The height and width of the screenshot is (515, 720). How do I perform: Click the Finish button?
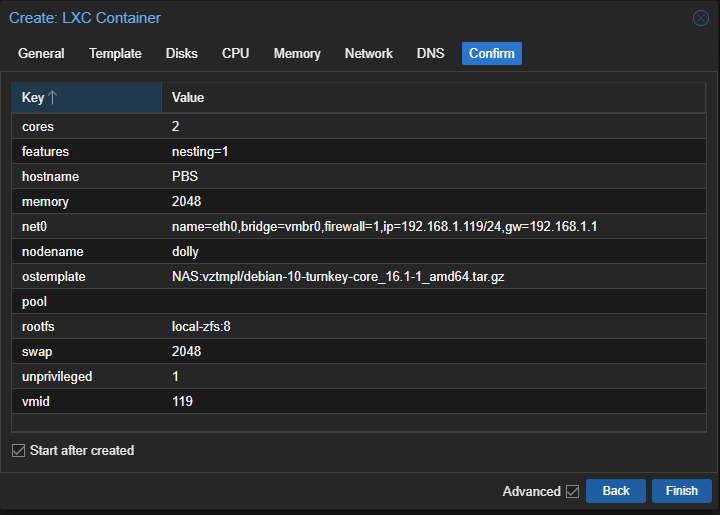coord(682,491)
